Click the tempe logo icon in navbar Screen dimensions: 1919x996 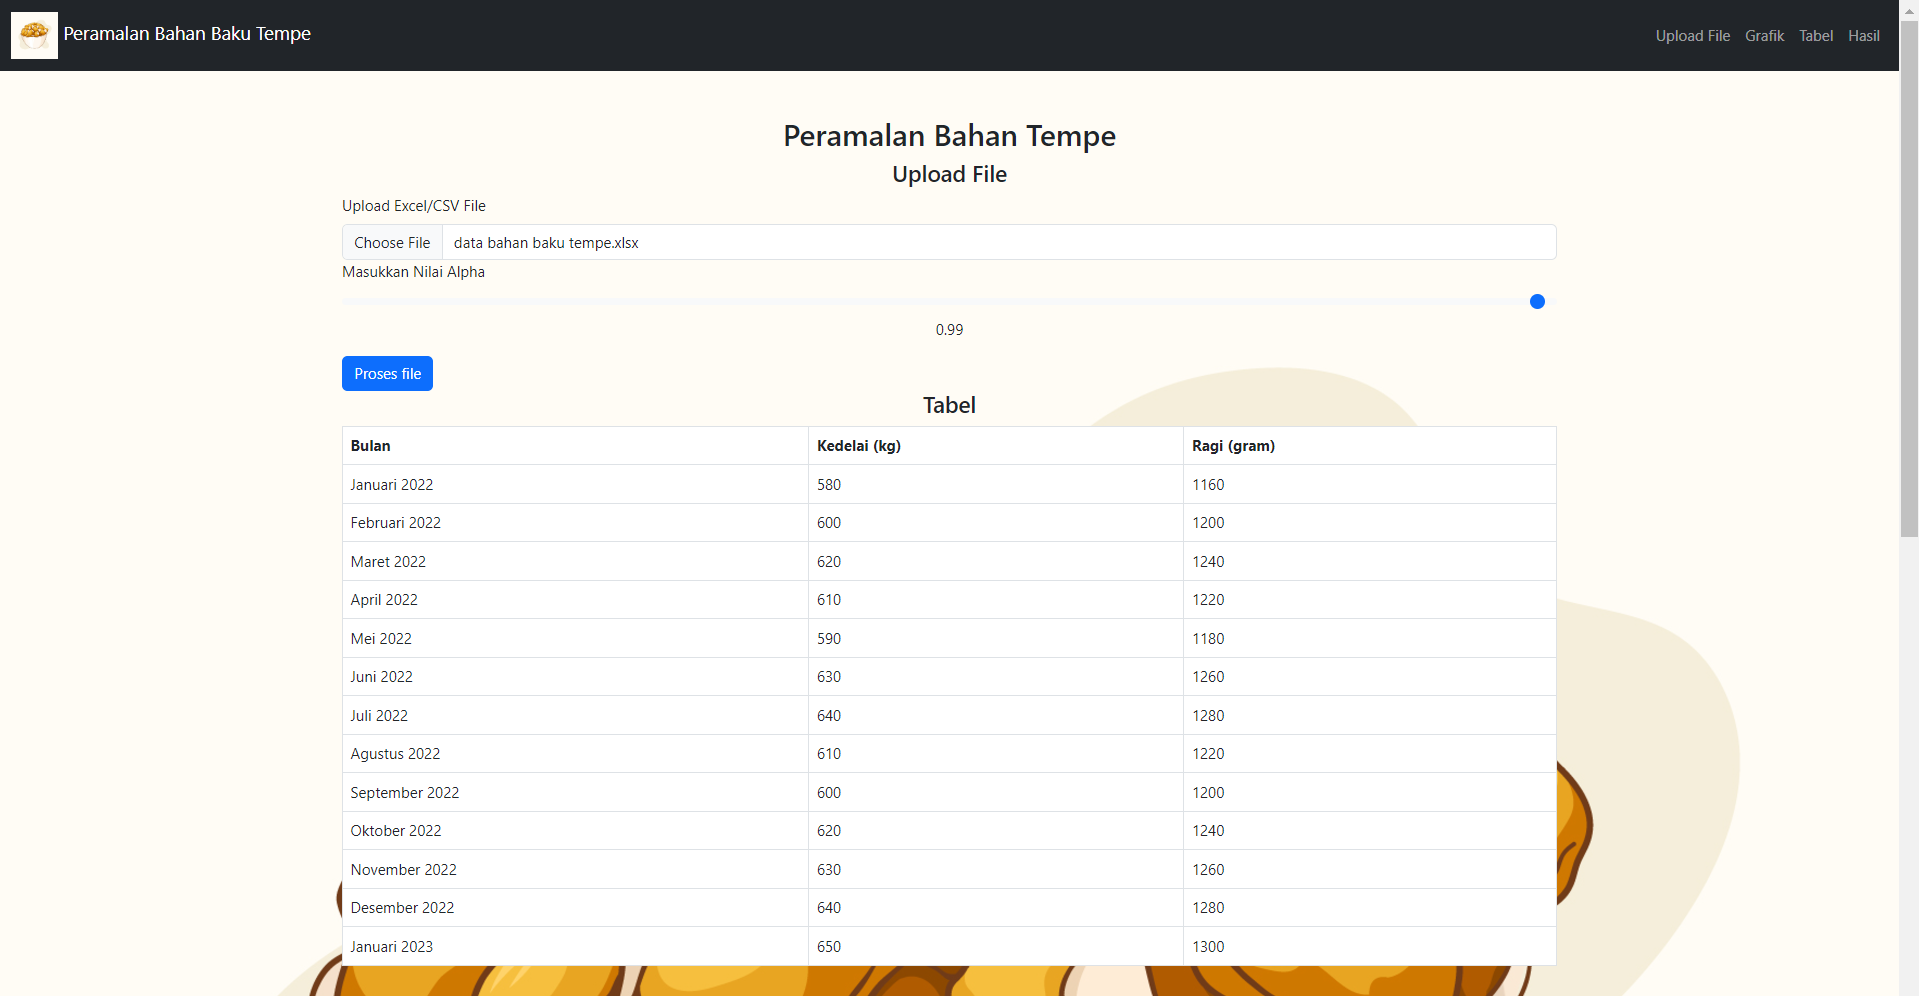point(34,35)
